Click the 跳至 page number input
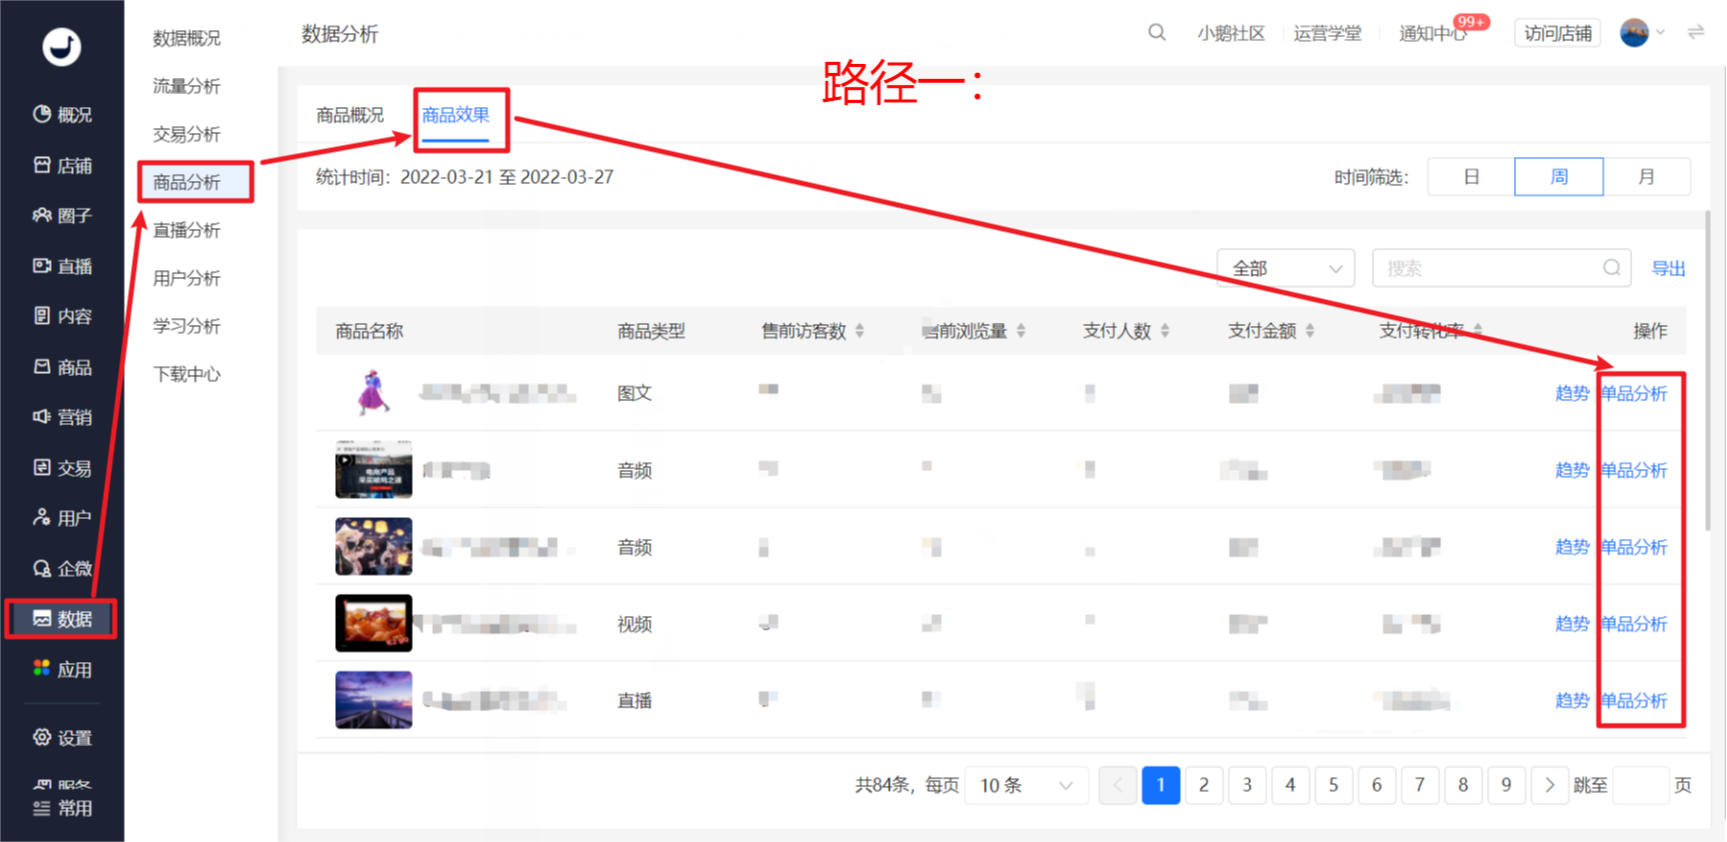This screenshot has height=842, width=1727. (x=1641, y=785)
